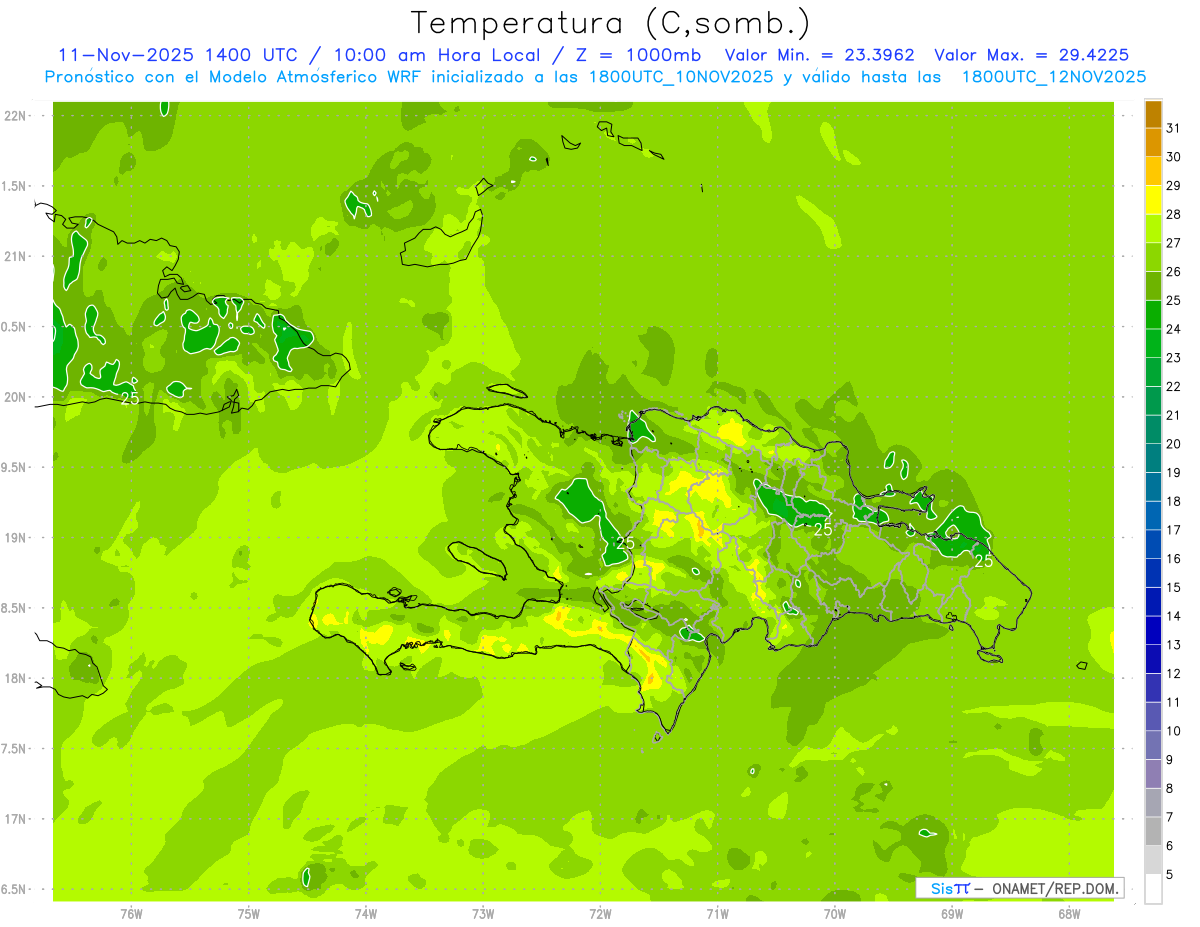Select the gray legend band between 6 and 7

(1153, 832)
